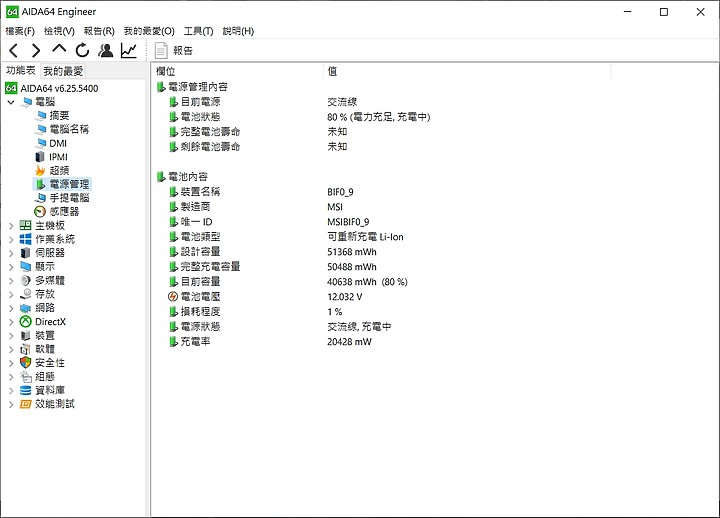Click the 電池內容 section header
Image resolution: width=720 pixels, height=518 pixels.
point(187,176)
